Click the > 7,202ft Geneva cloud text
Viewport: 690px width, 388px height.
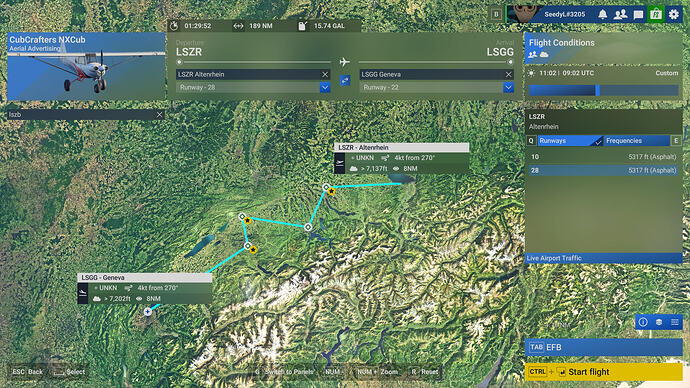(x=117, y=299)
